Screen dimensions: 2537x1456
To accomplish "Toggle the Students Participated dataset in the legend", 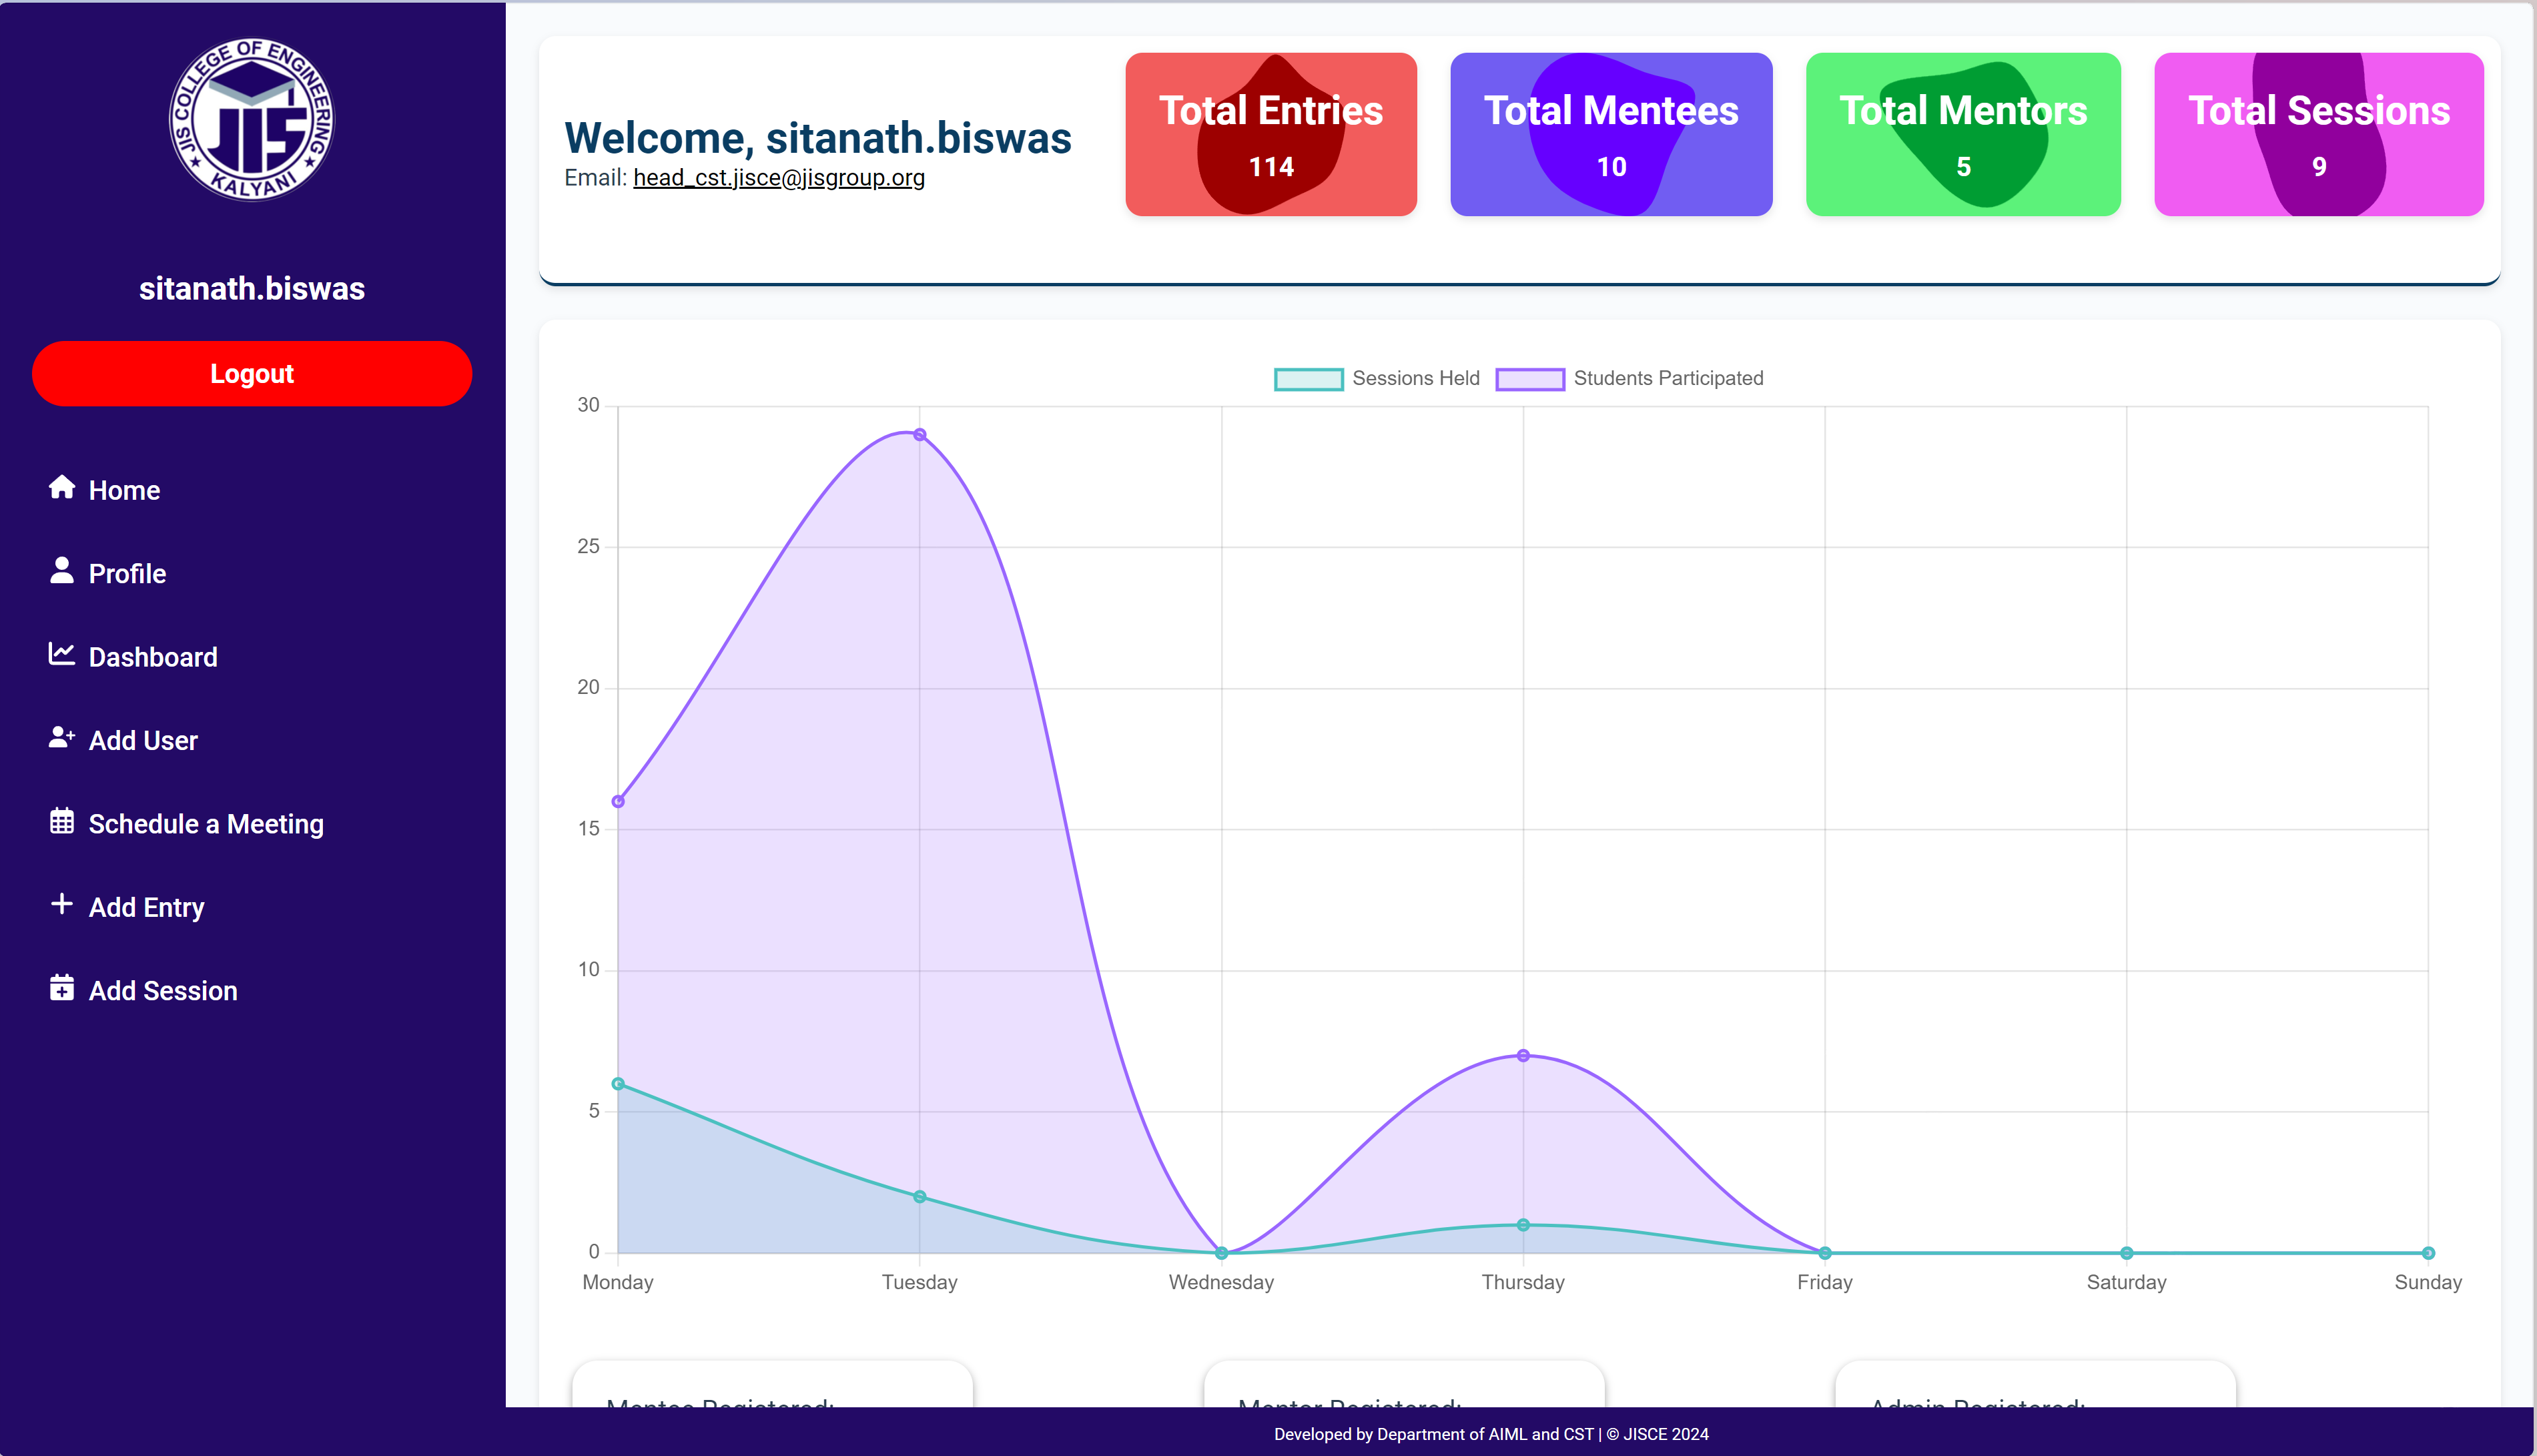I will point(1667,378).
